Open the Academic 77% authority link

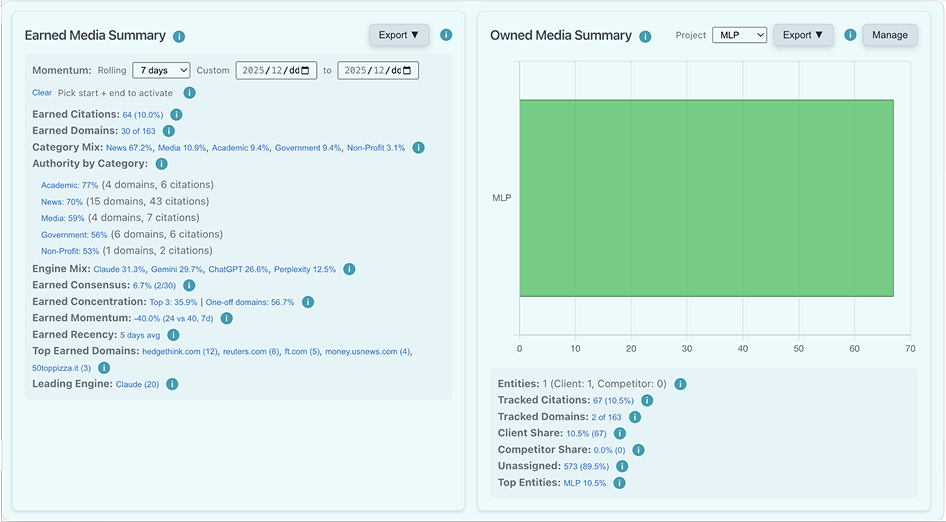pos(69,185)
